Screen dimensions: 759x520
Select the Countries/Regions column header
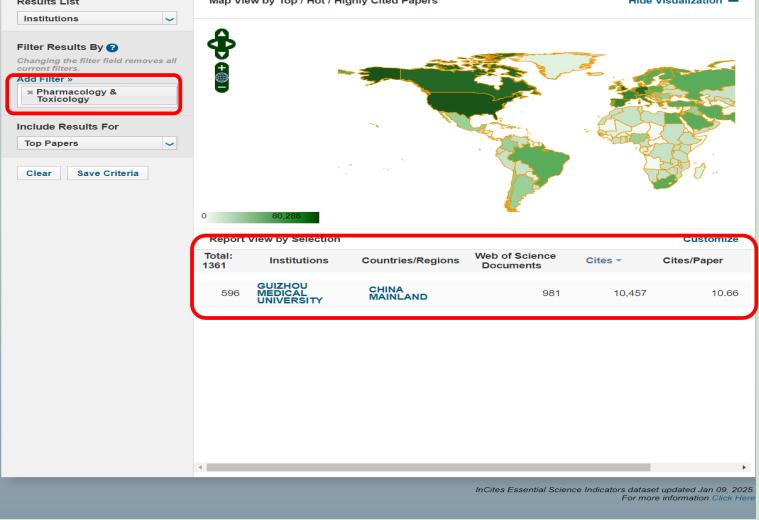[410, 260]
